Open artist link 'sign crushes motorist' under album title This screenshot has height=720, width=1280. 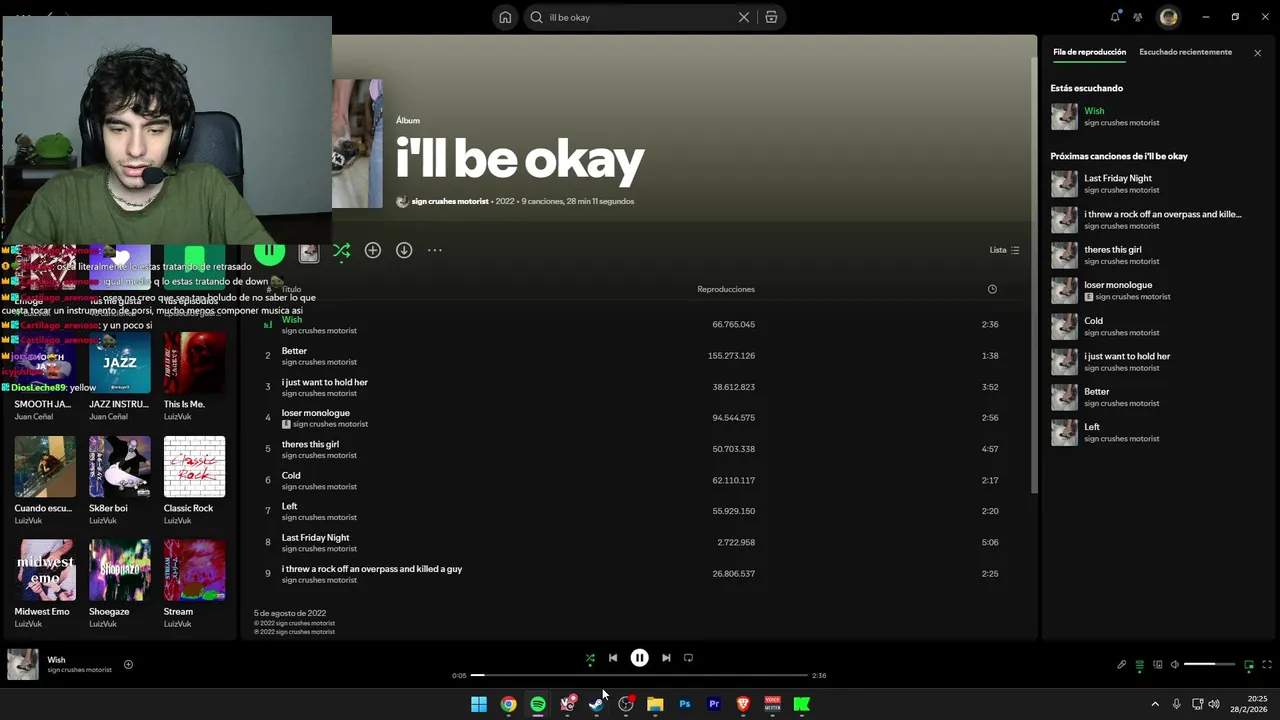point(450,201)
